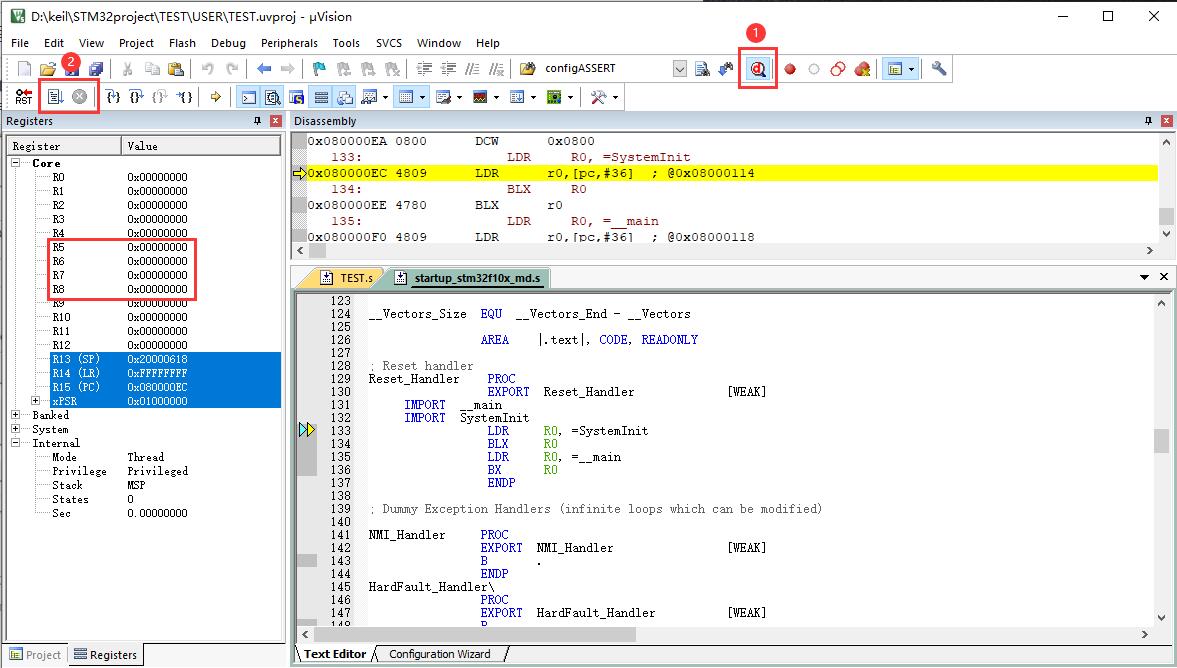Navigate backwards with the blue left arrow
The height and width of the screenshot is (668, 1177).
[263, 69]
